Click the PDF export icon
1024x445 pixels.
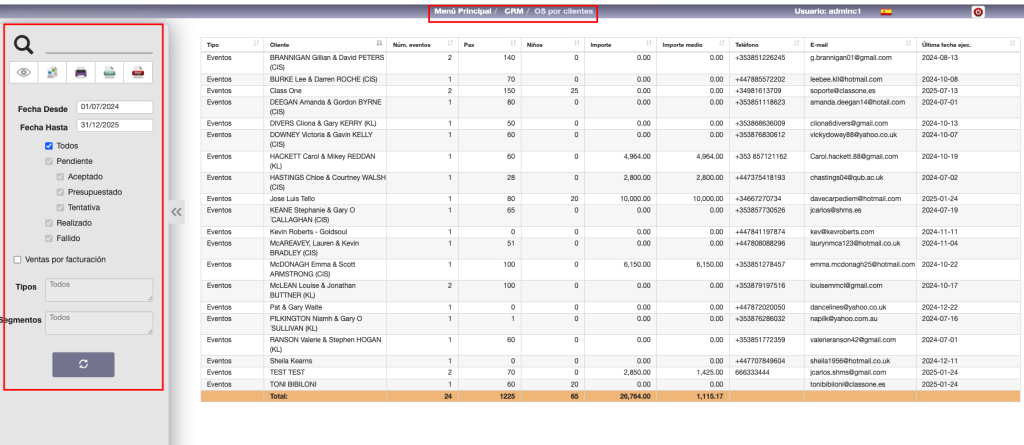[x=139, y=72]
